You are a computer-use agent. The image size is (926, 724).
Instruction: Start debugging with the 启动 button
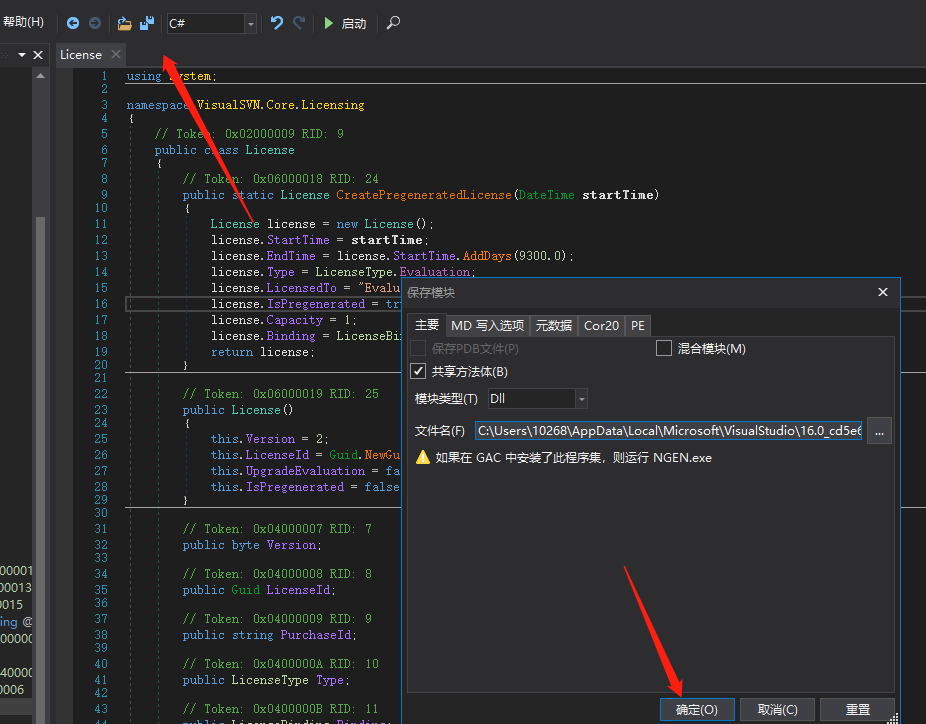pos(345,24)
